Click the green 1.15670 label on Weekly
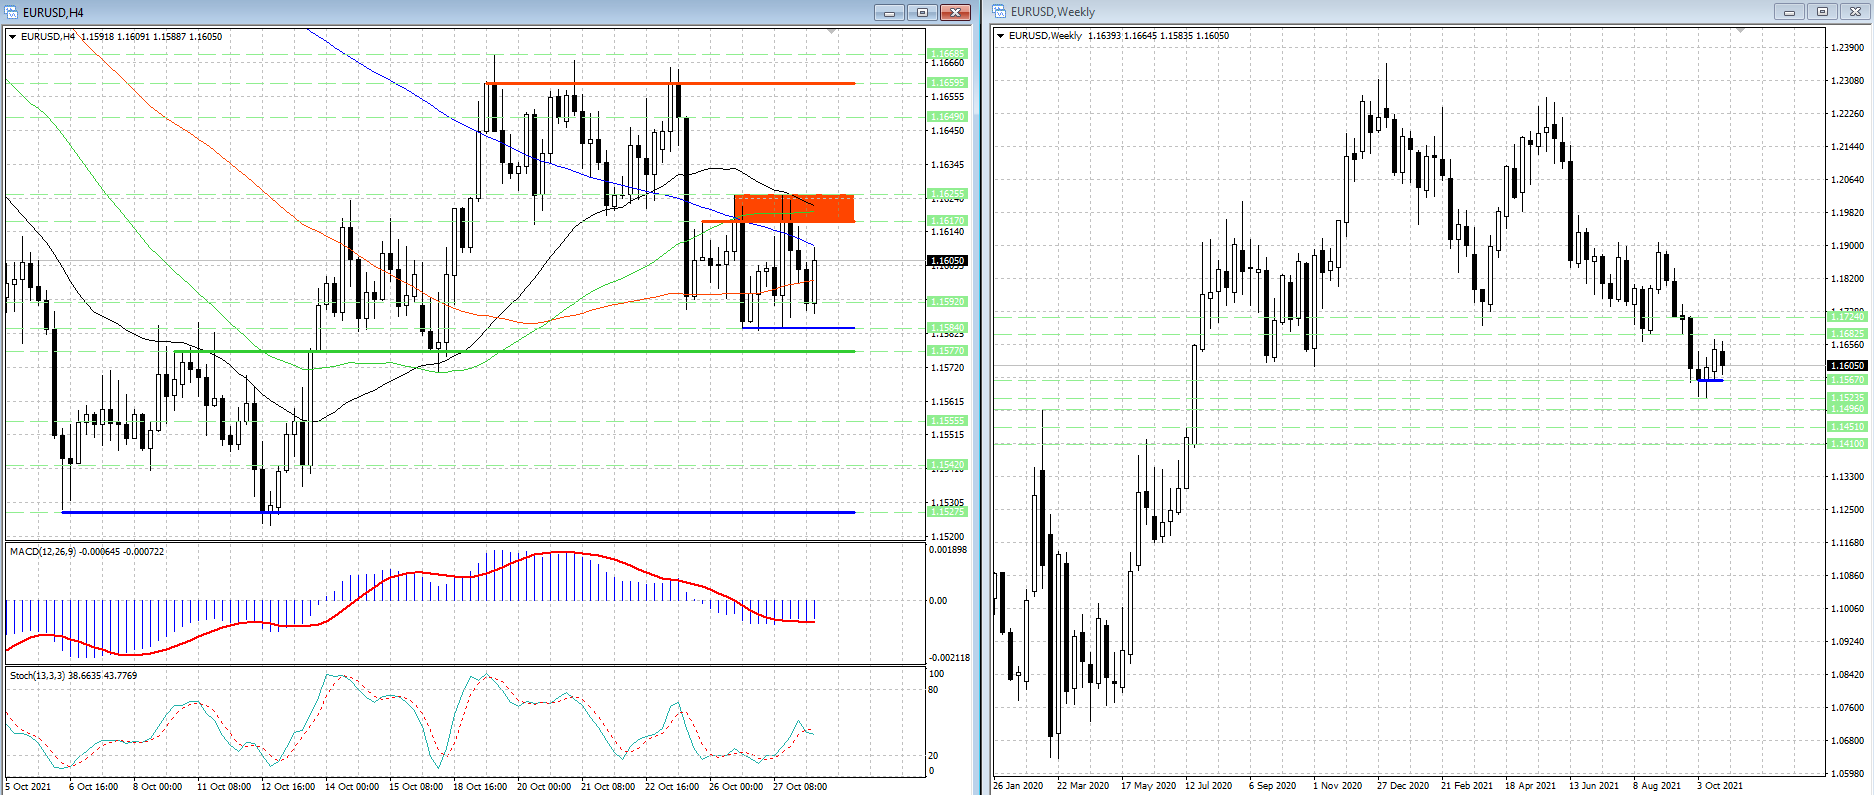Screen dimensions: 1874x795 click(1847, 380)
